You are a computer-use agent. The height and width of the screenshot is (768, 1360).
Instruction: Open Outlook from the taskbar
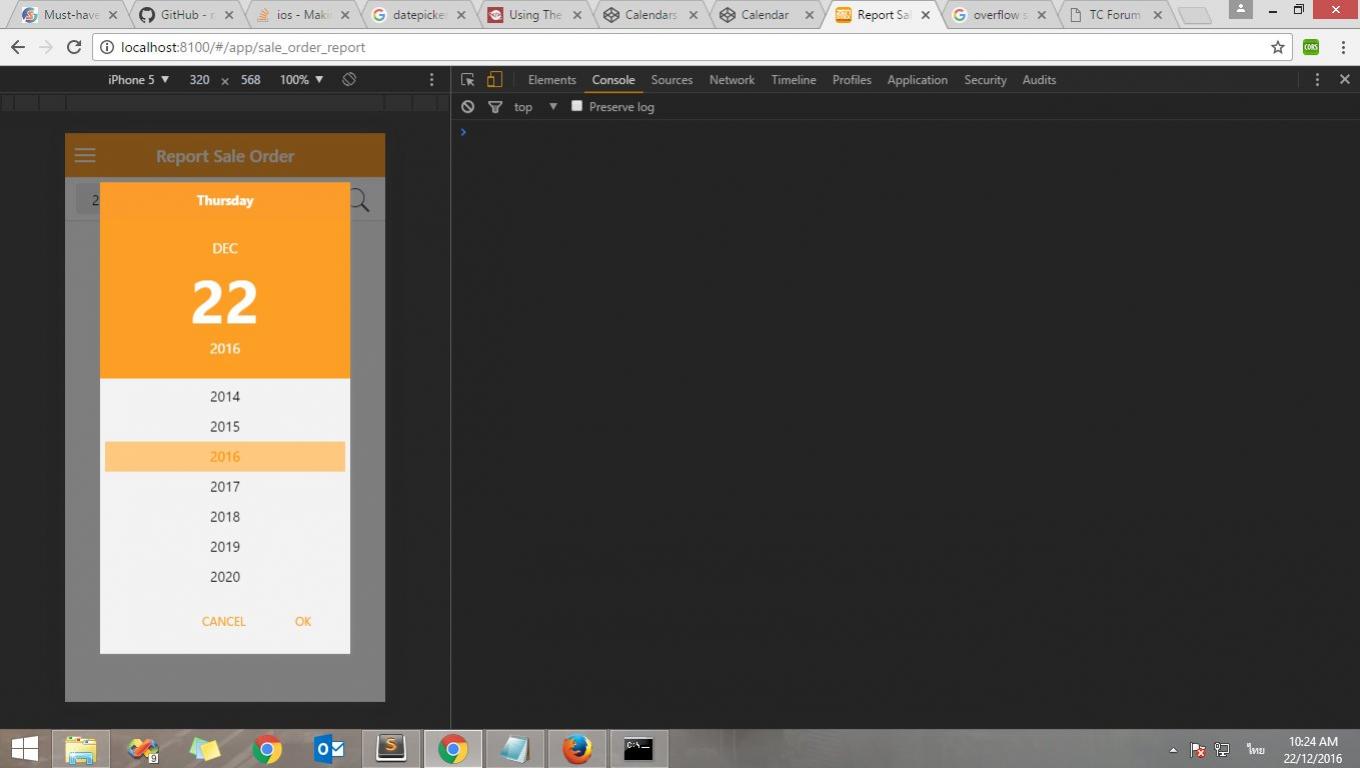[328, 749]
